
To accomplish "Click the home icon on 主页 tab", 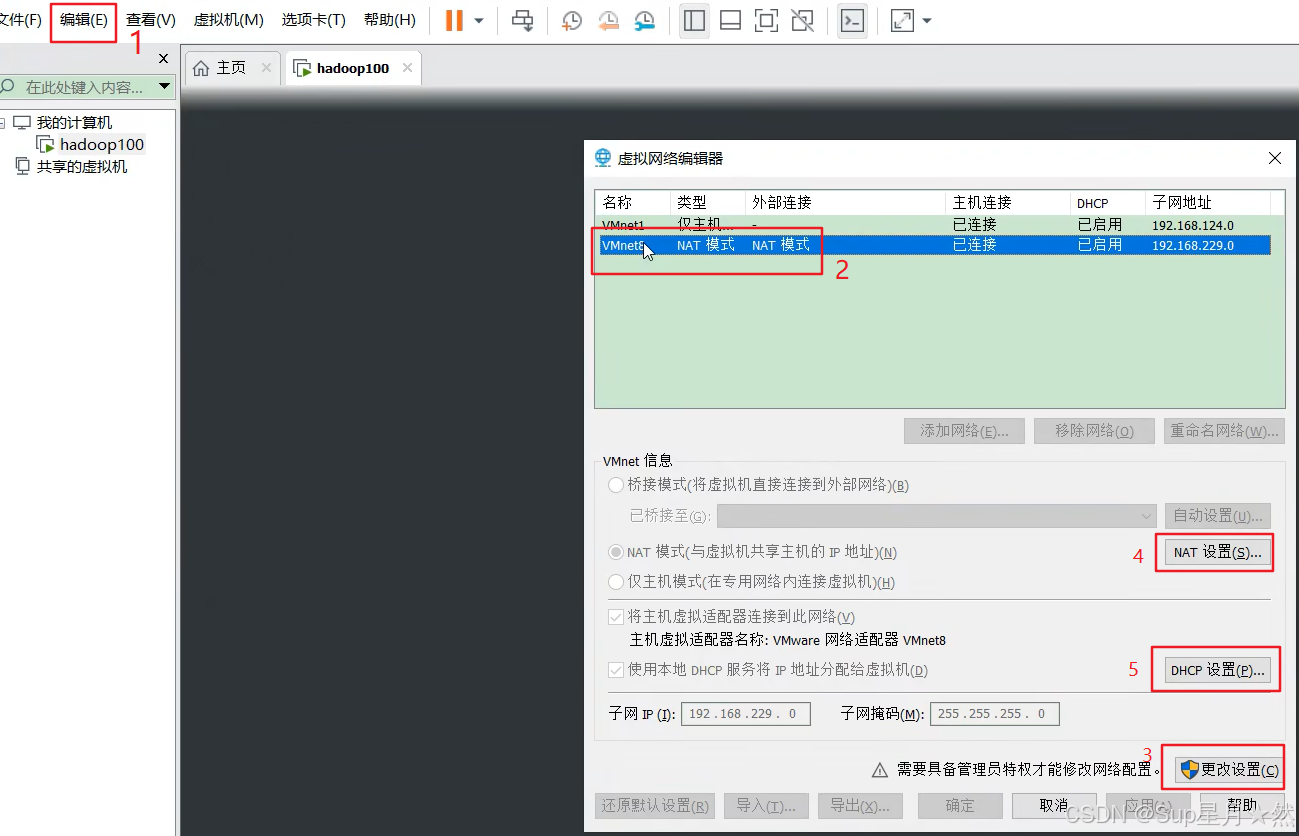I will (201, 68).
